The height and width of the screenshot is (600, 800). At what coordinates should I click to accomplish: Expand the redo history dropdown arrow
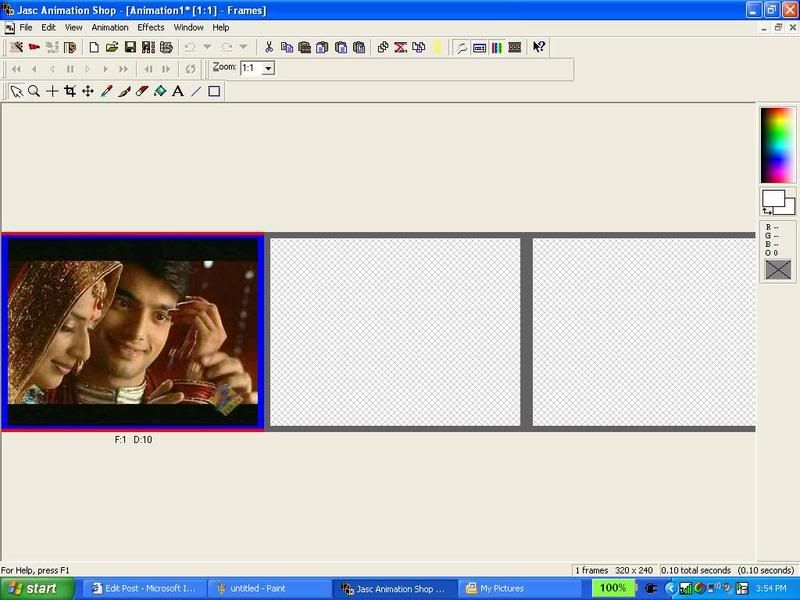tap(243, 47)
